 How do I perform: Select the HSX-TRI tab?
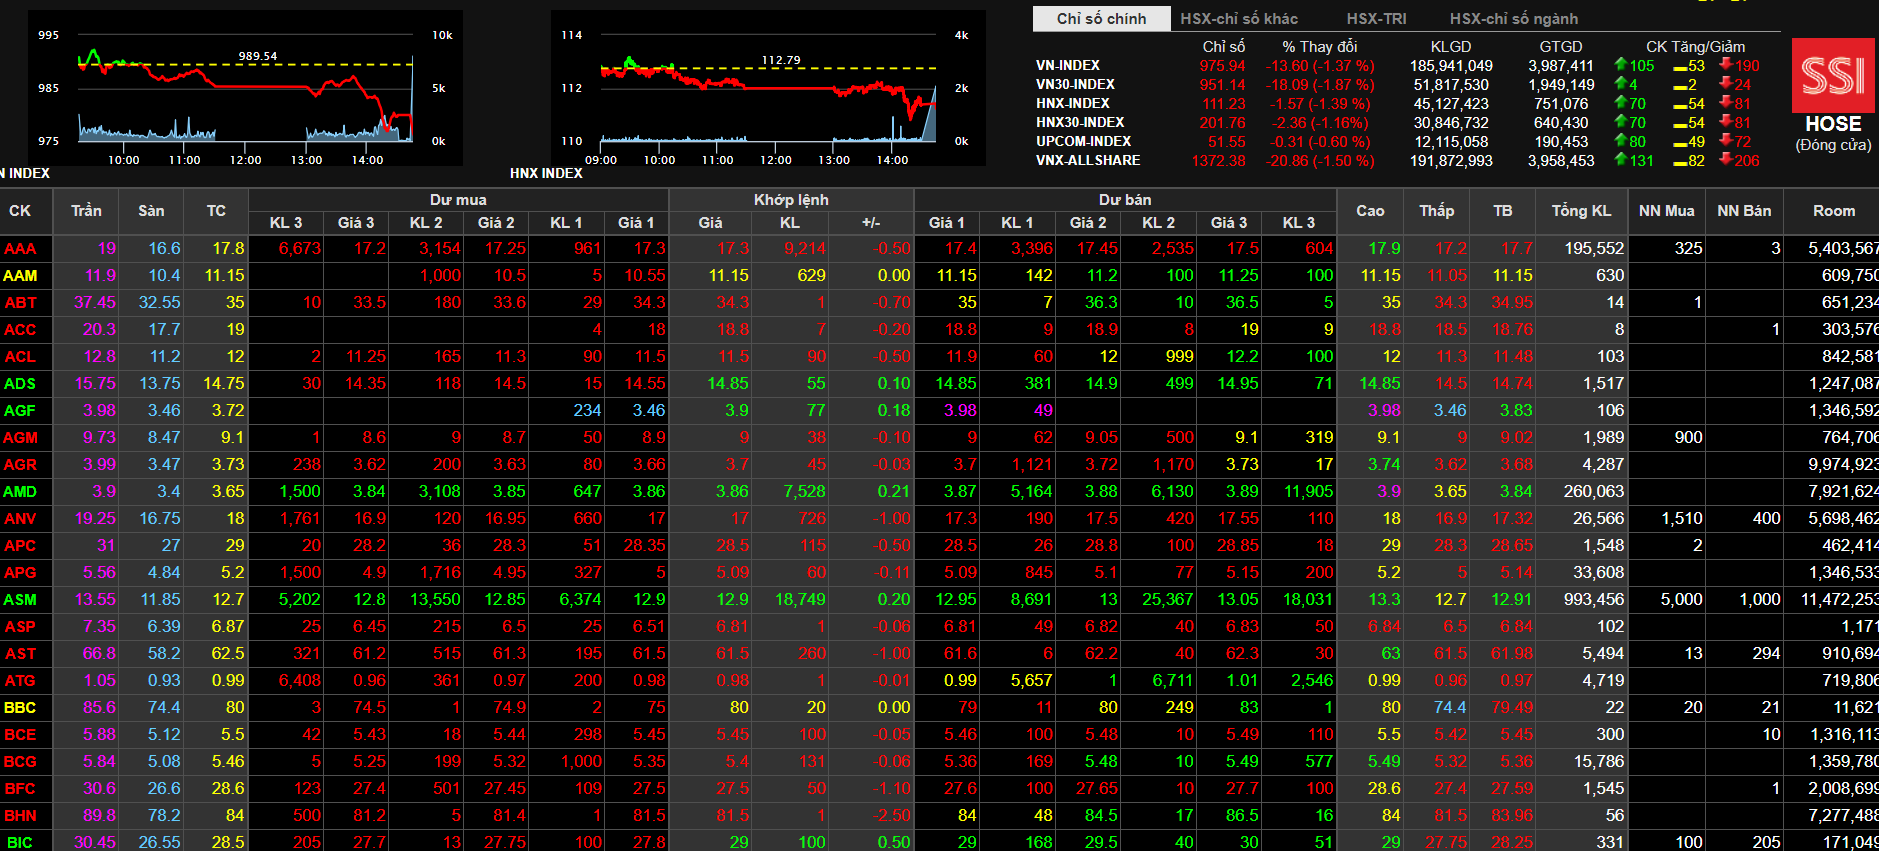(1376, 18)
